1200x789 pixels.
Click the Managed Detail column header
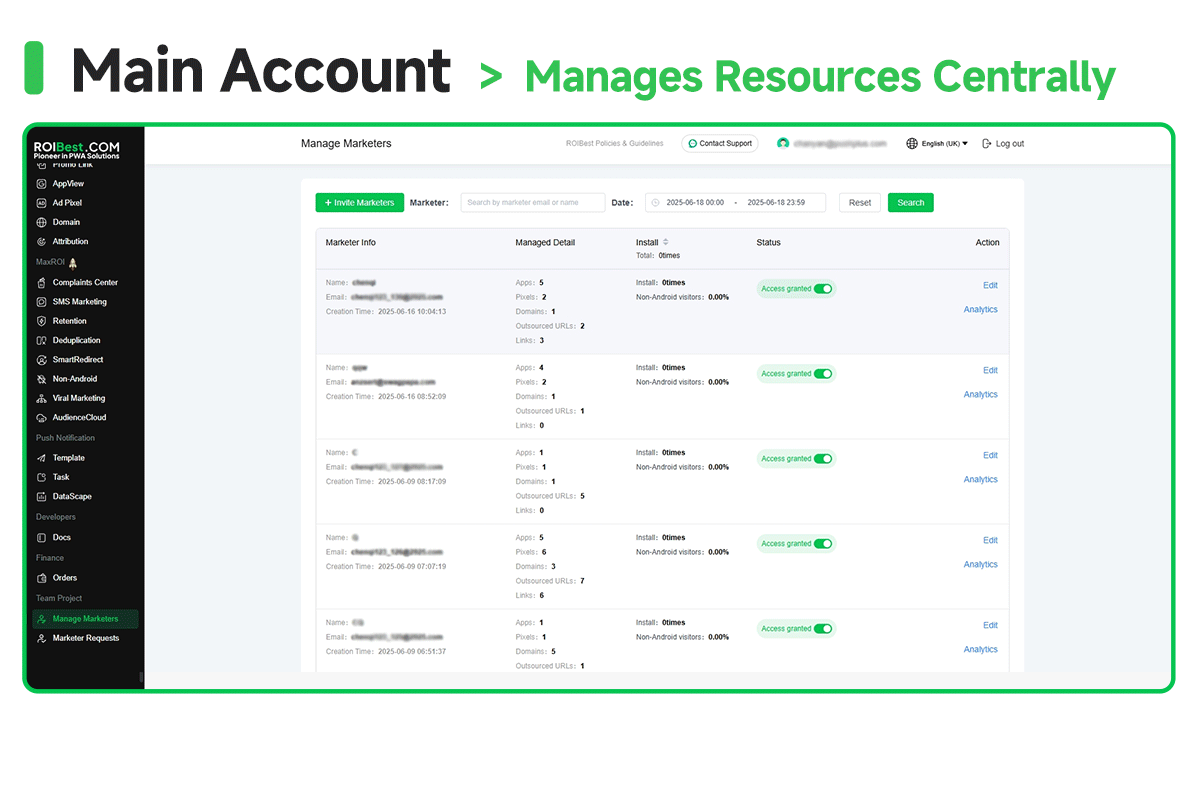tap(545, 243)
